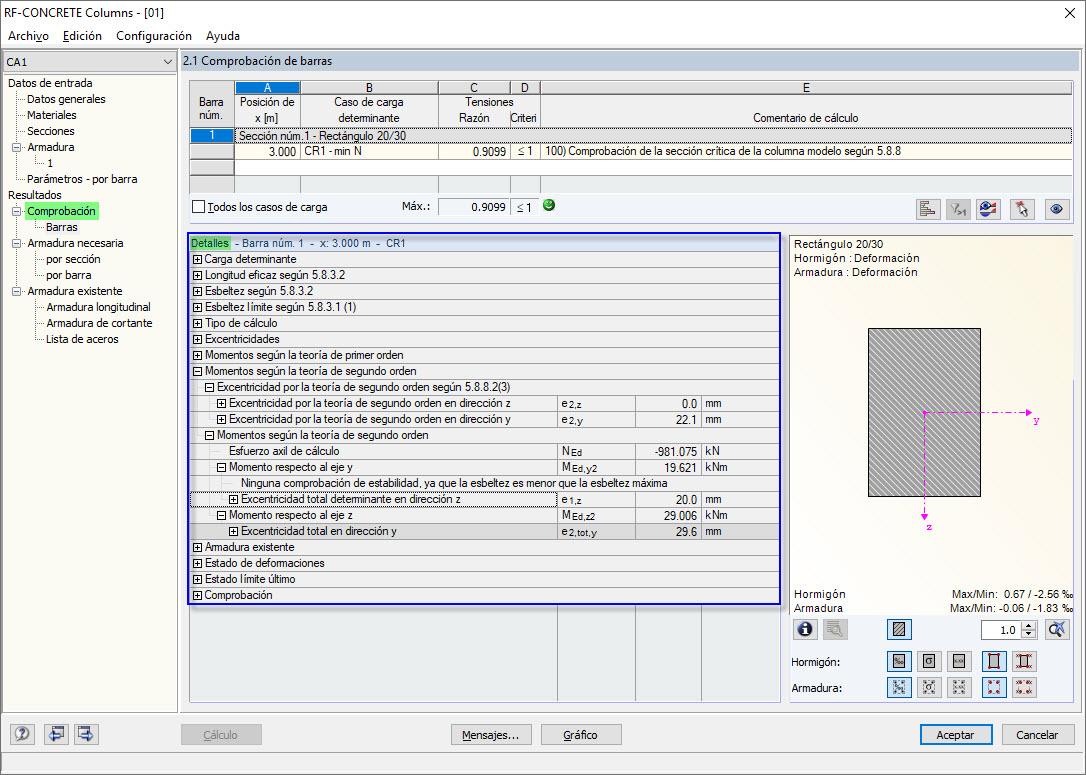This screenshot has height=775, width=1086.
Task: Click the Tensiones Razón value 0.9099 in the table row
Action: (x=474, y=151)
